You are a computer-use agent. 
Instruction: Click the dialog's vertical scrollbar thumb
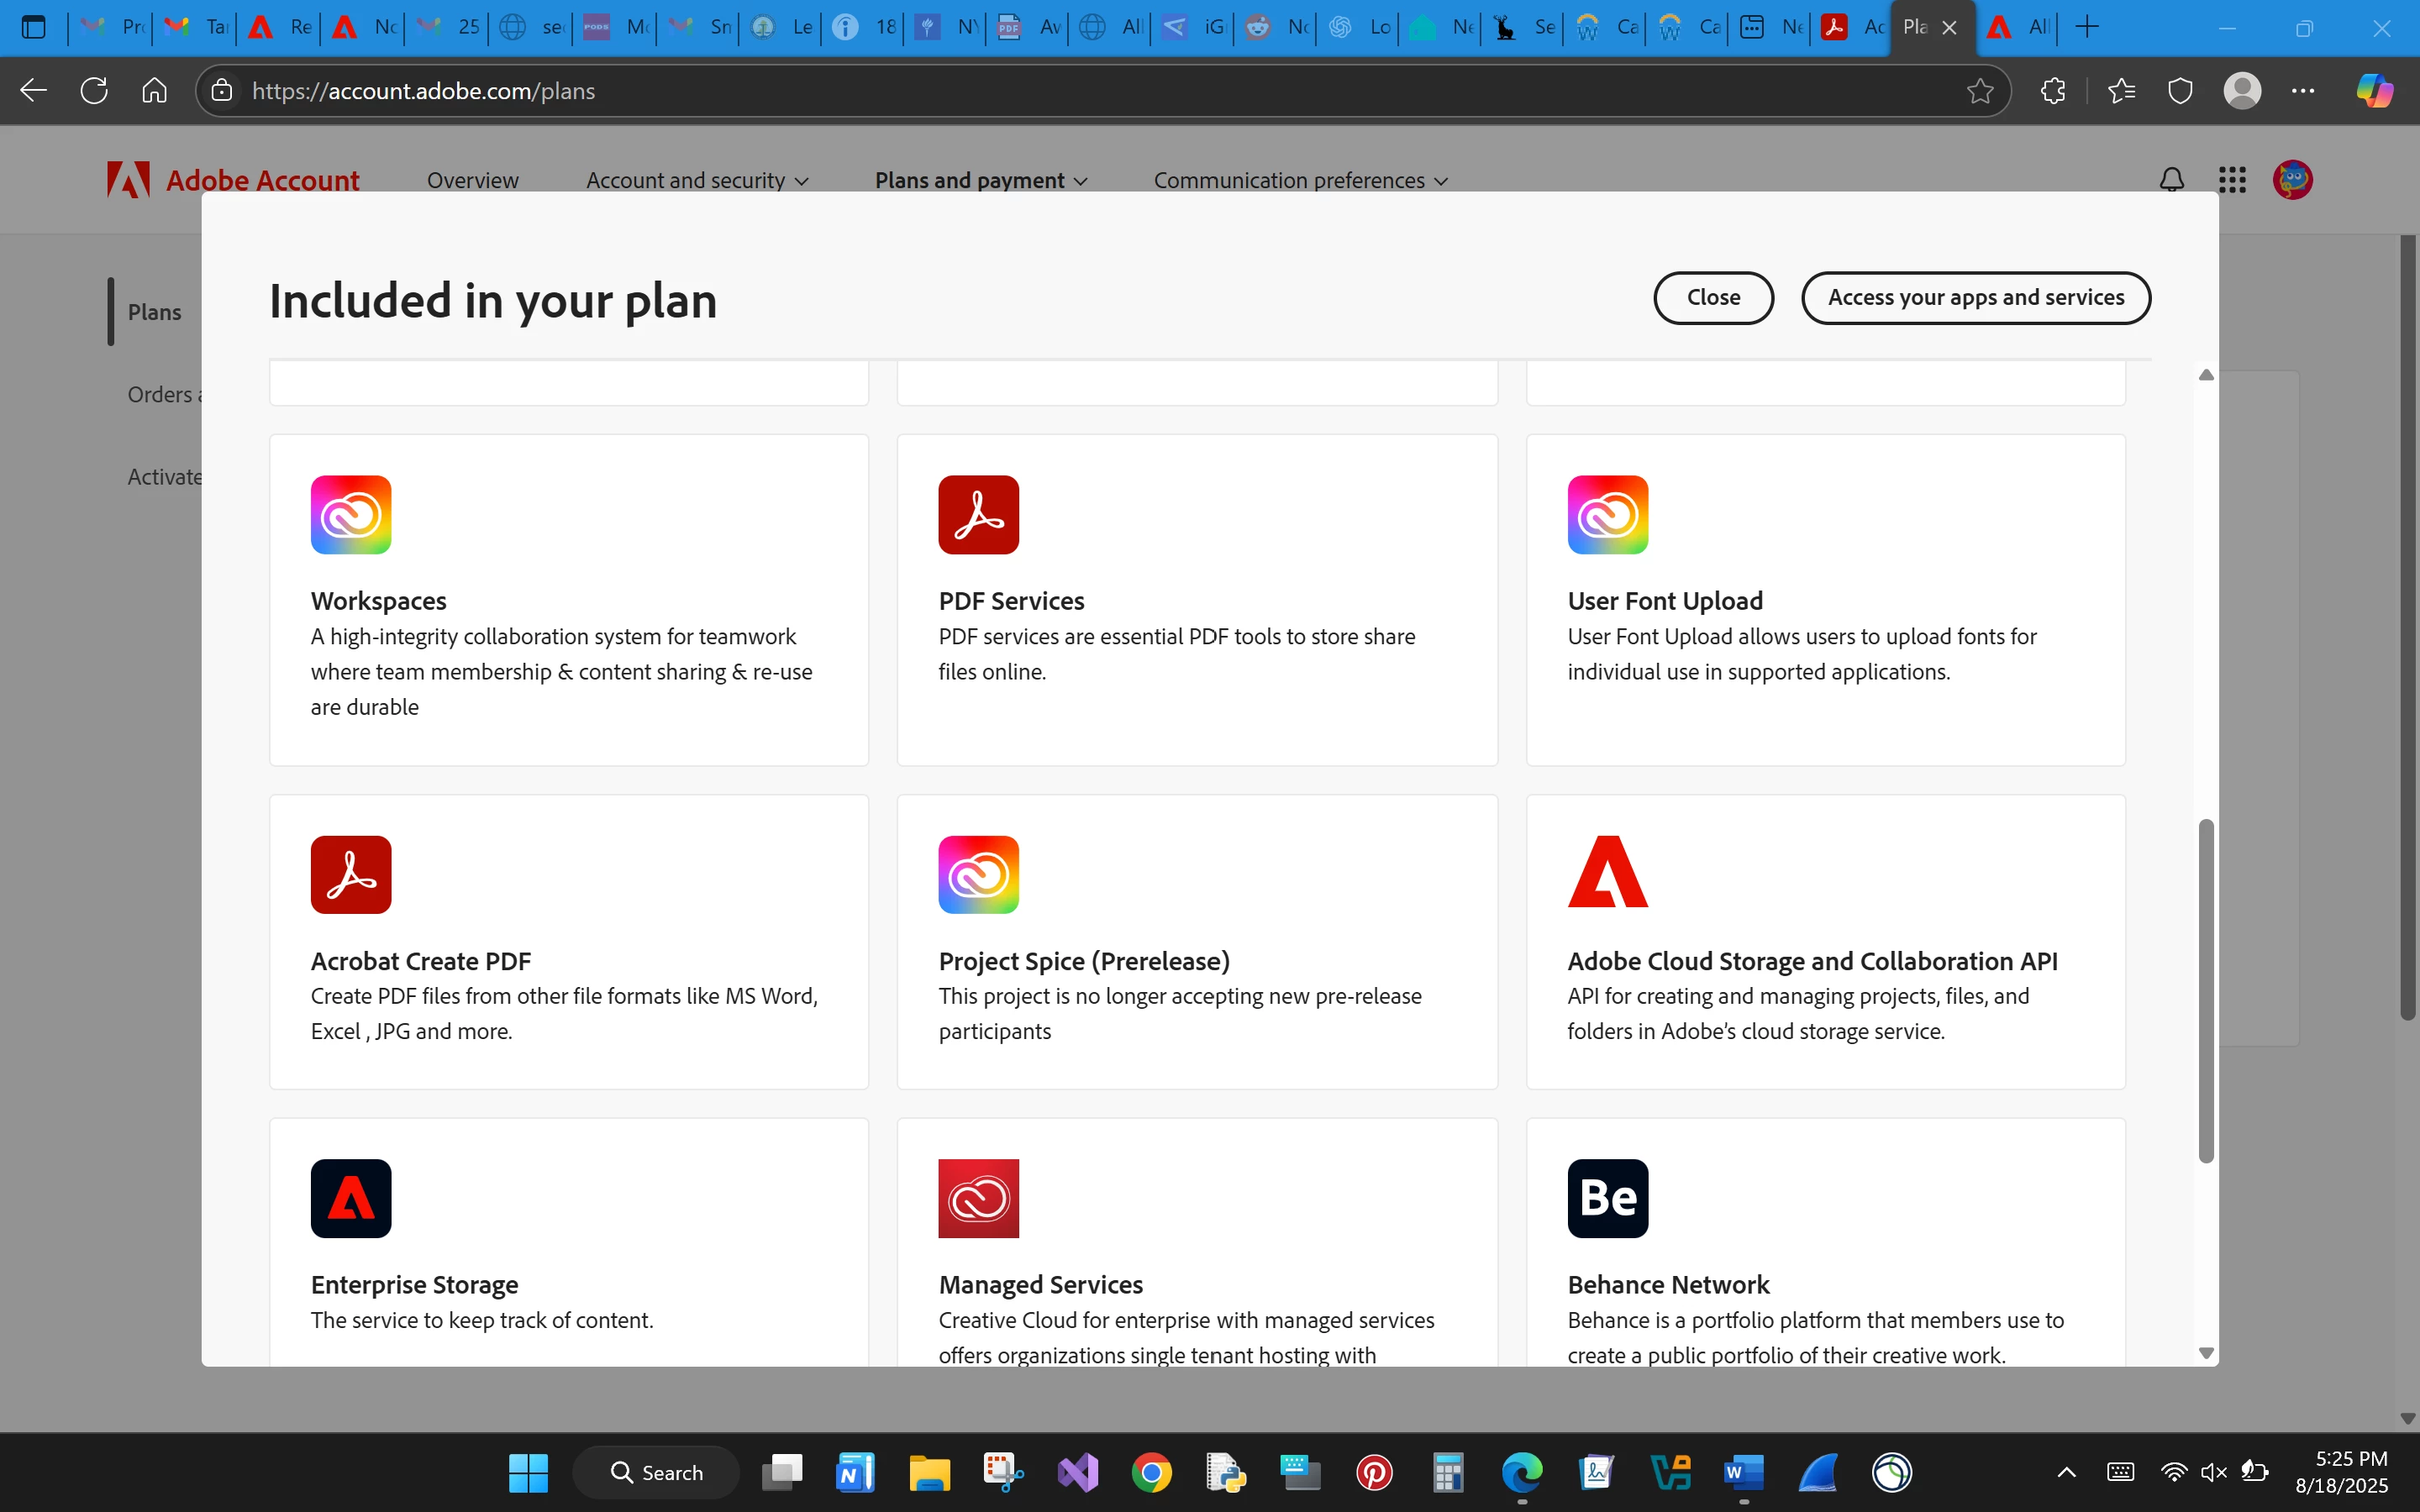(x=2206, y=990)
